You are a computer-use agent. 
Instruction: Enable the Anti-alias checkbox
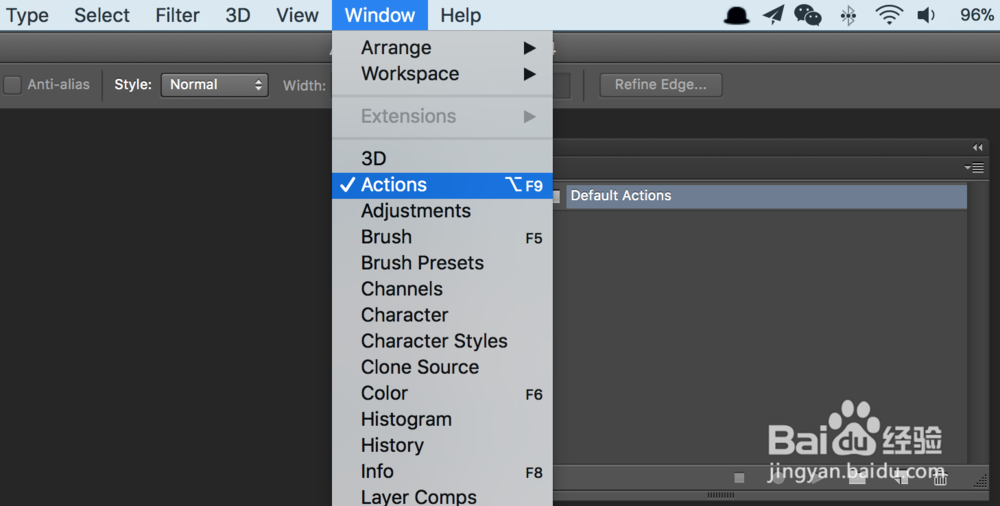coord(13,85)
